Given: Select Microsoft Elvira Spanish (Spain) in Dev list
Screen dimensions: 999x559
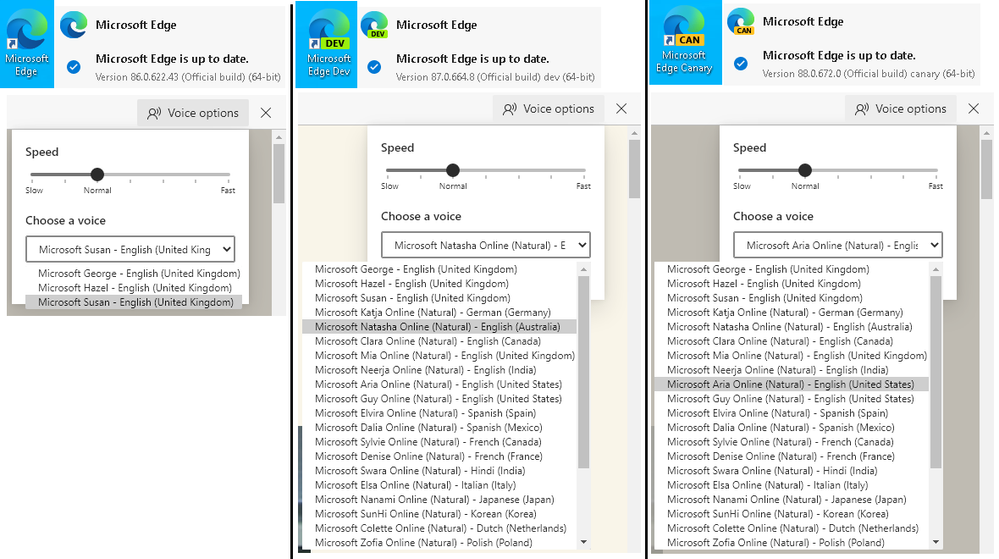Looking at the screenshot, I should (440, 413).
